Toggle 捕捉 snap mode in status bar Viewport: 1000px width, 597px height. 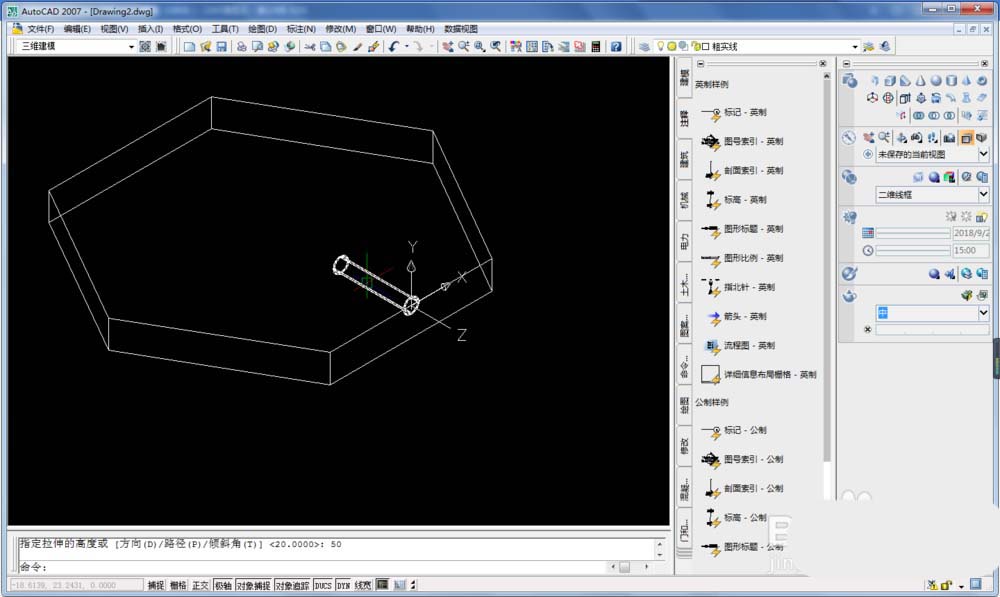(156, 585)
